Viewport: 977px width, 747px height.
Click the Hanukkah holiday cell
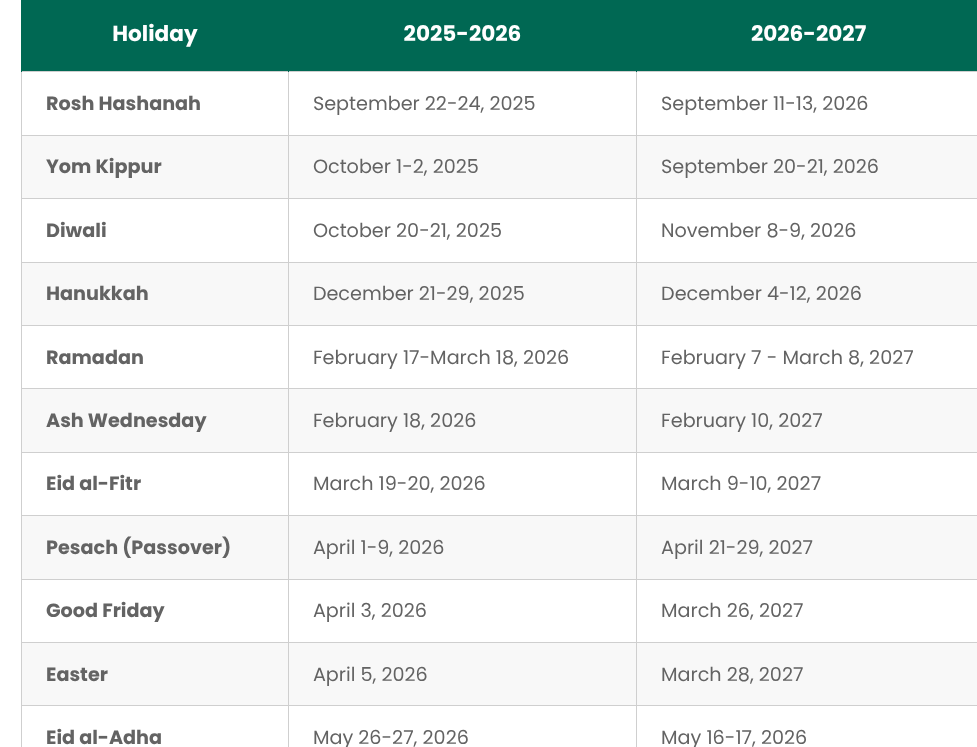(x=97, y=293)
